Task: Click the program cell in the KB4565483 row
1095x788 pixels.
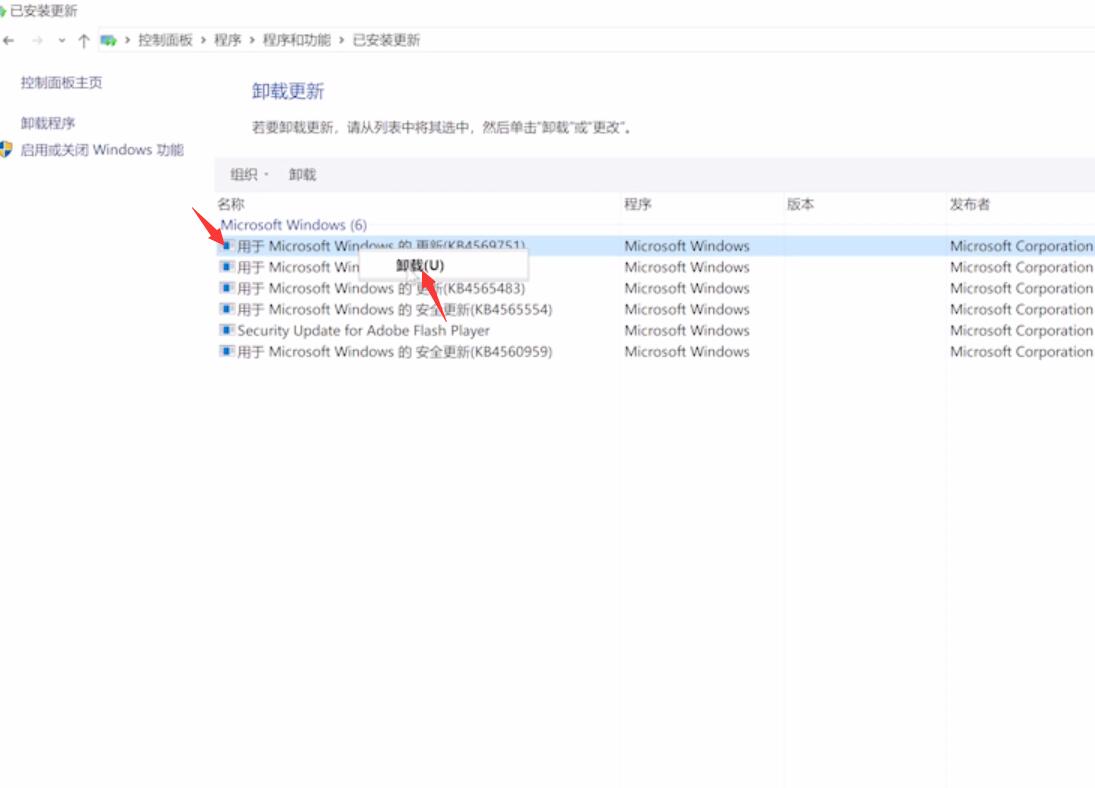Action: pyautogui.click(x=686, y=288)
